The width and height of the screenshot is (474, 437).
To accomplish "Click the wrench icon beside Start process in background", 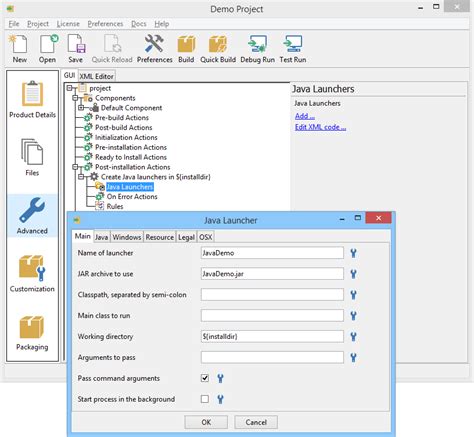I will click(x=220, y=399).
